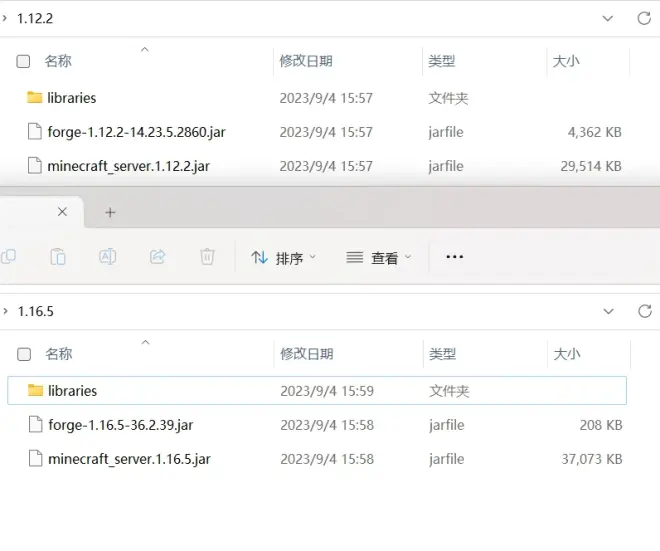This screenshot has width=660, height=551.
Task: Select forge-1.16.5-36.2.39.jar file
Action: 317,425
